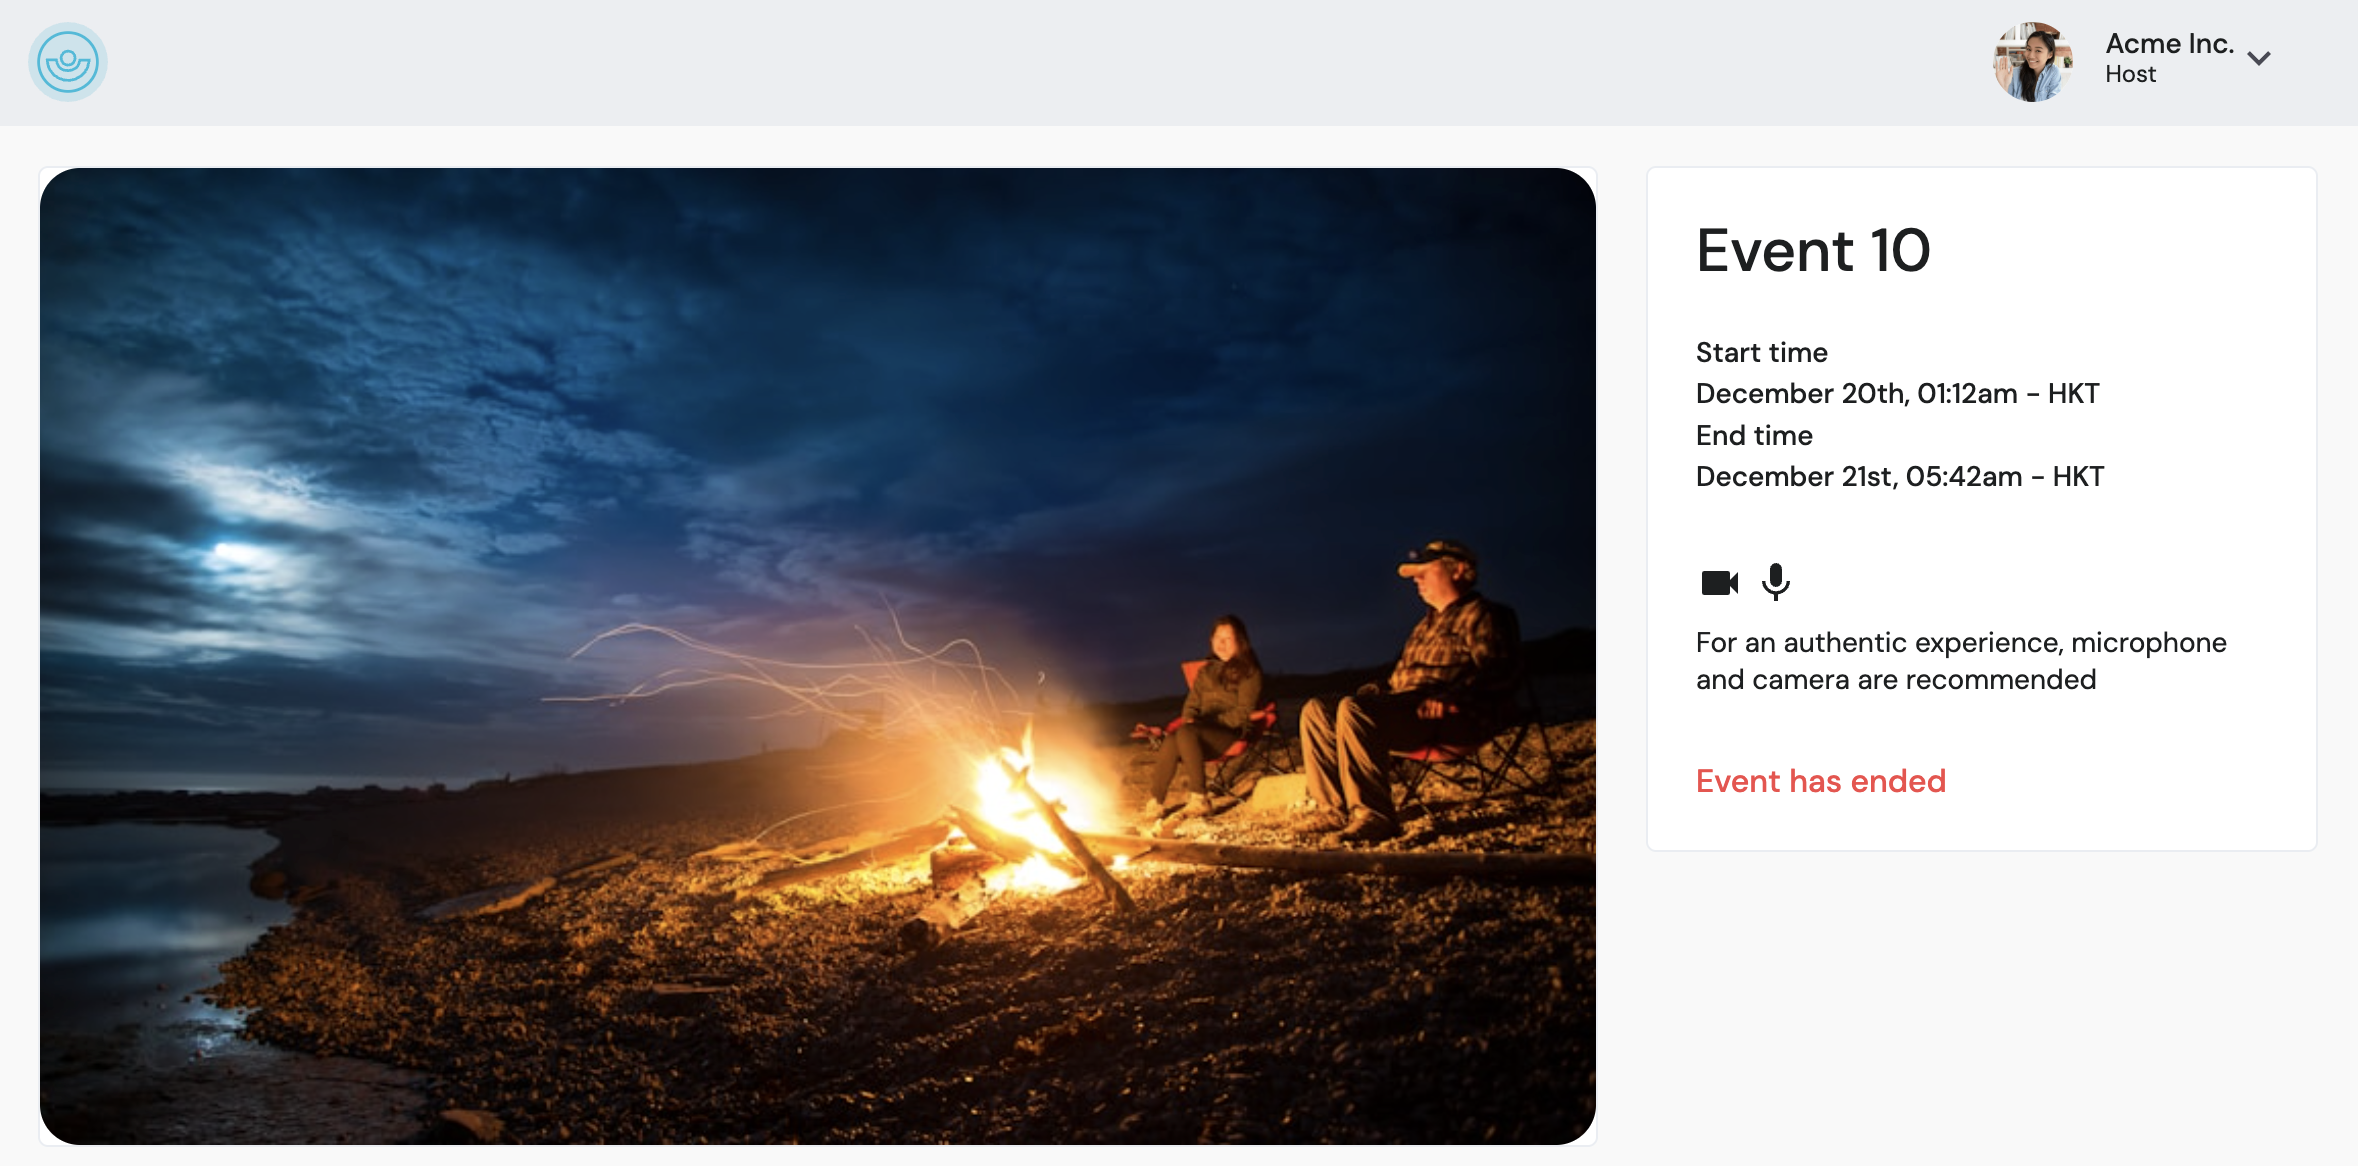Click the End time label
The height and width of the screenshot is (1166, 2358).
pos(1754,436)
